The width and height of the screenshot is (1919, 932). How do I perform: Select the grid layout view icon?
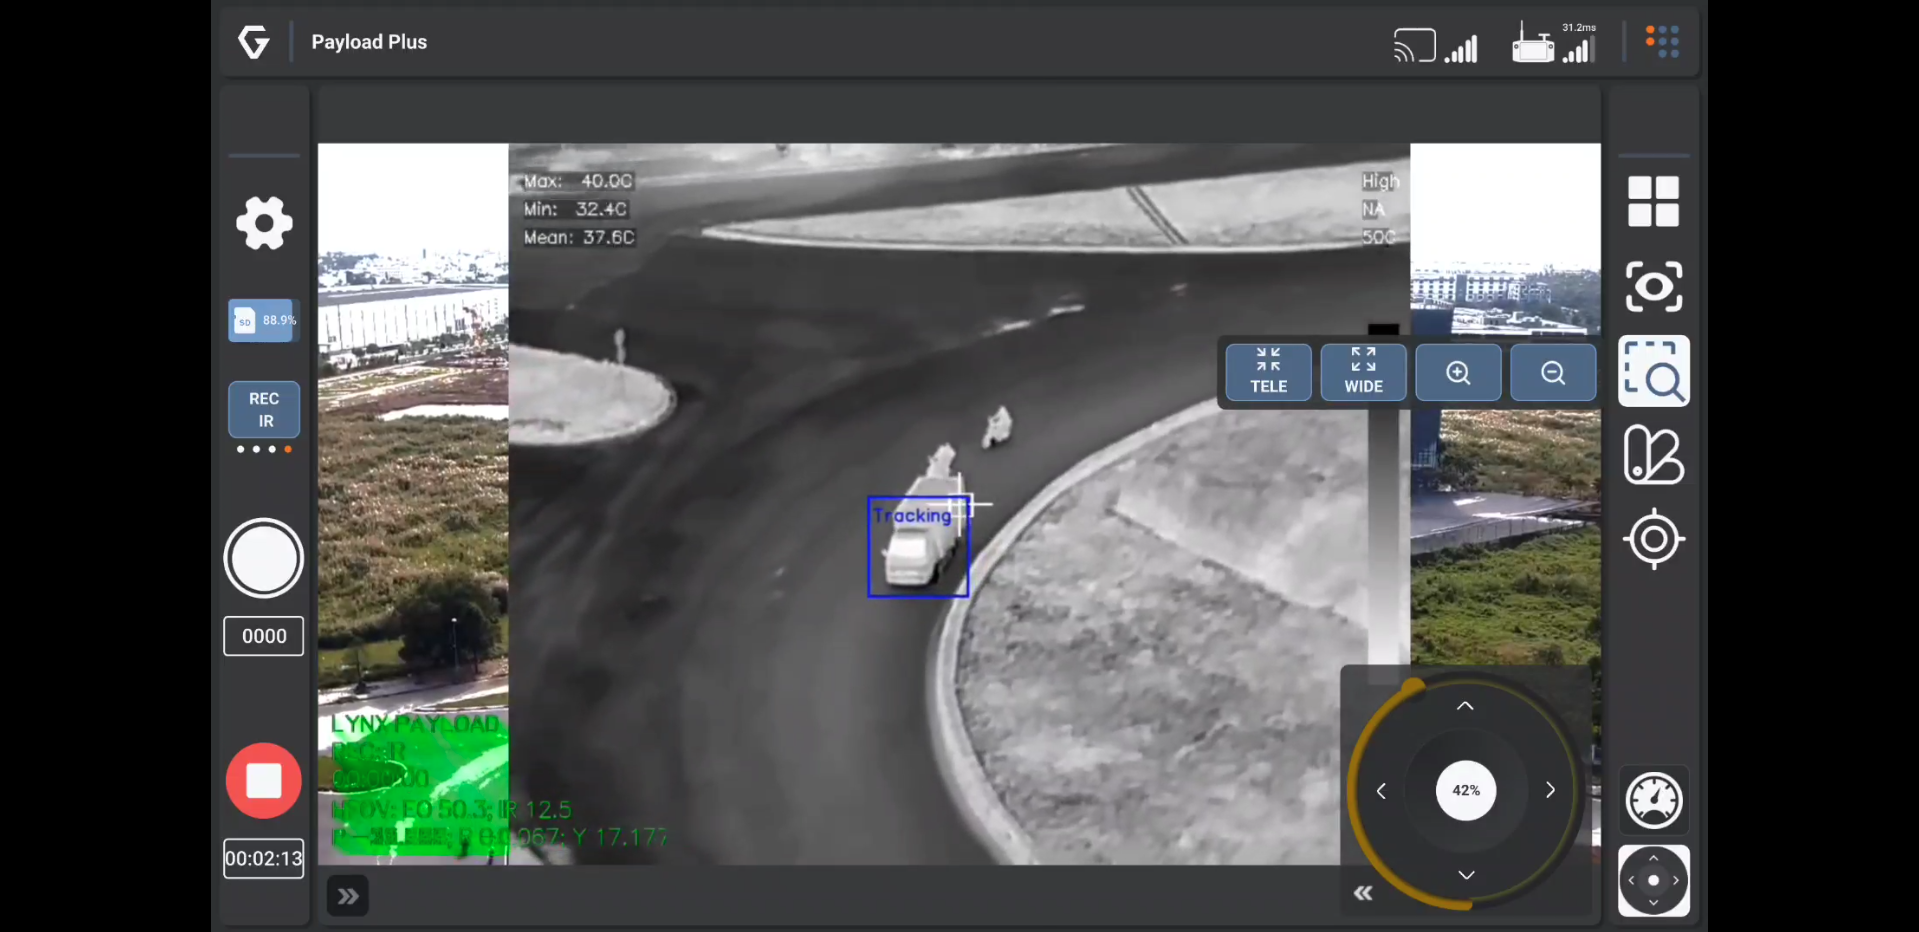[1653, 201]
